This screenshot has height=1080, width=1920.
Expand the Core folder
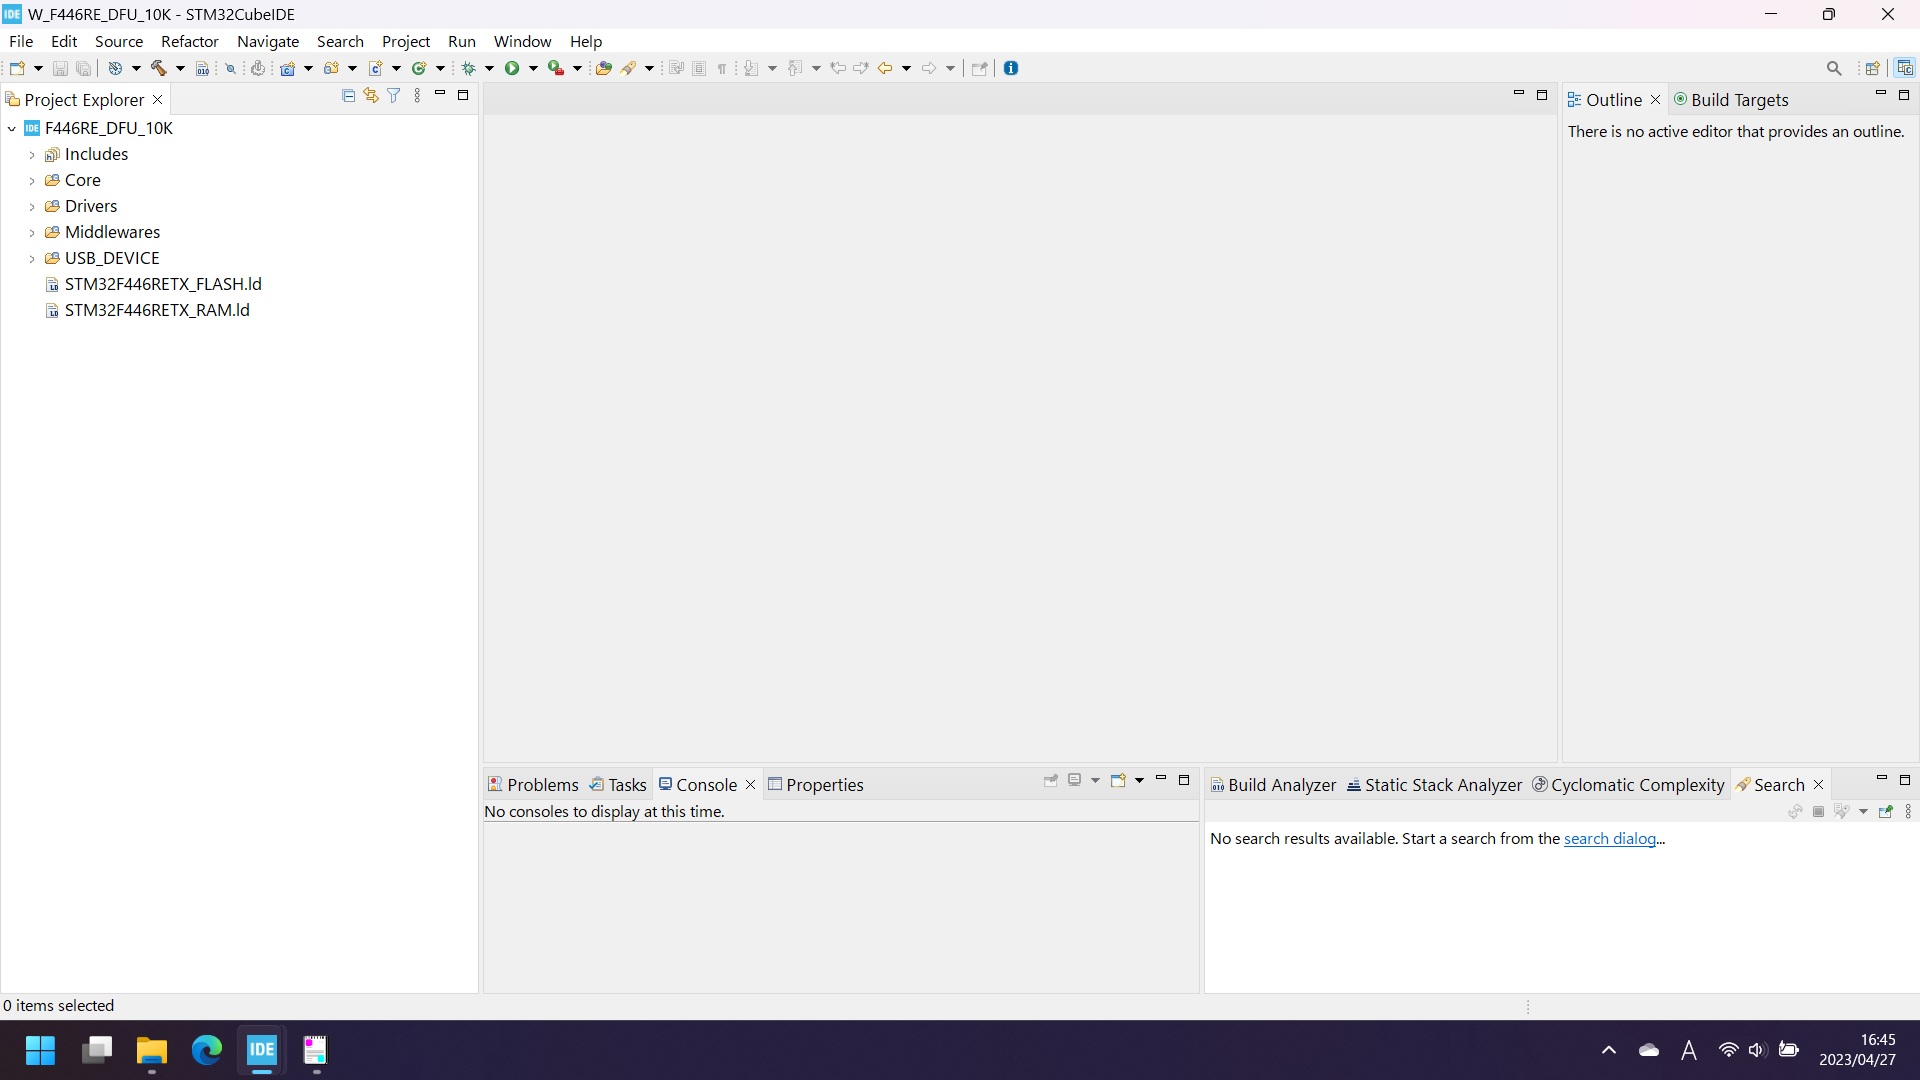[32, 181]
